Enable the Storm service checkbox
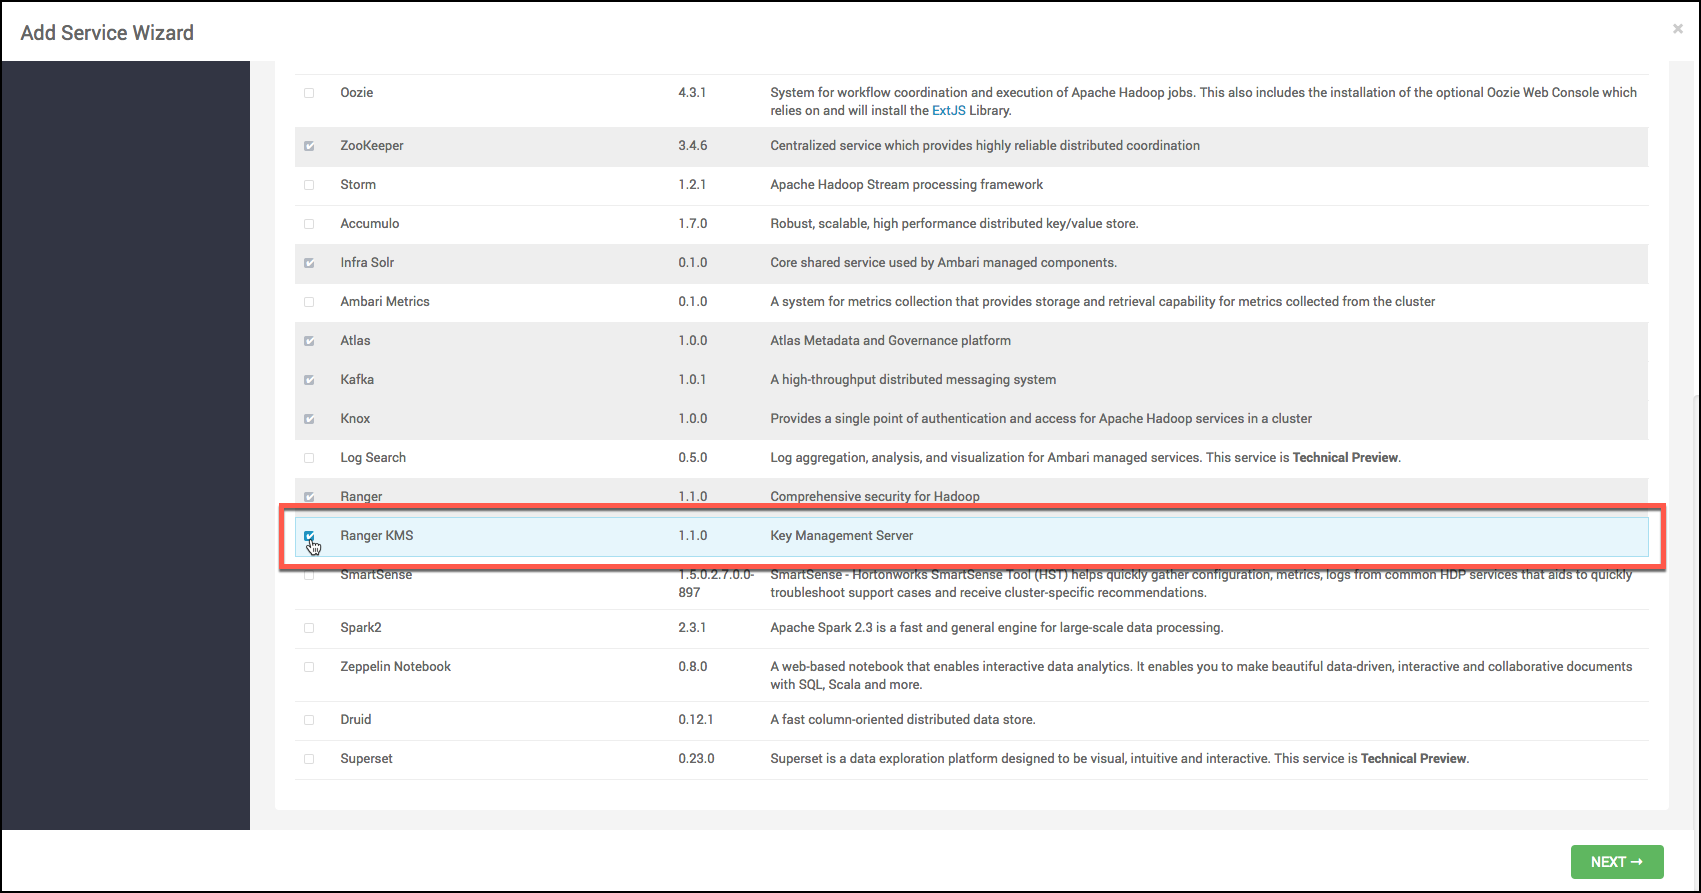The image size is (1701, 893). pos(309,185)
